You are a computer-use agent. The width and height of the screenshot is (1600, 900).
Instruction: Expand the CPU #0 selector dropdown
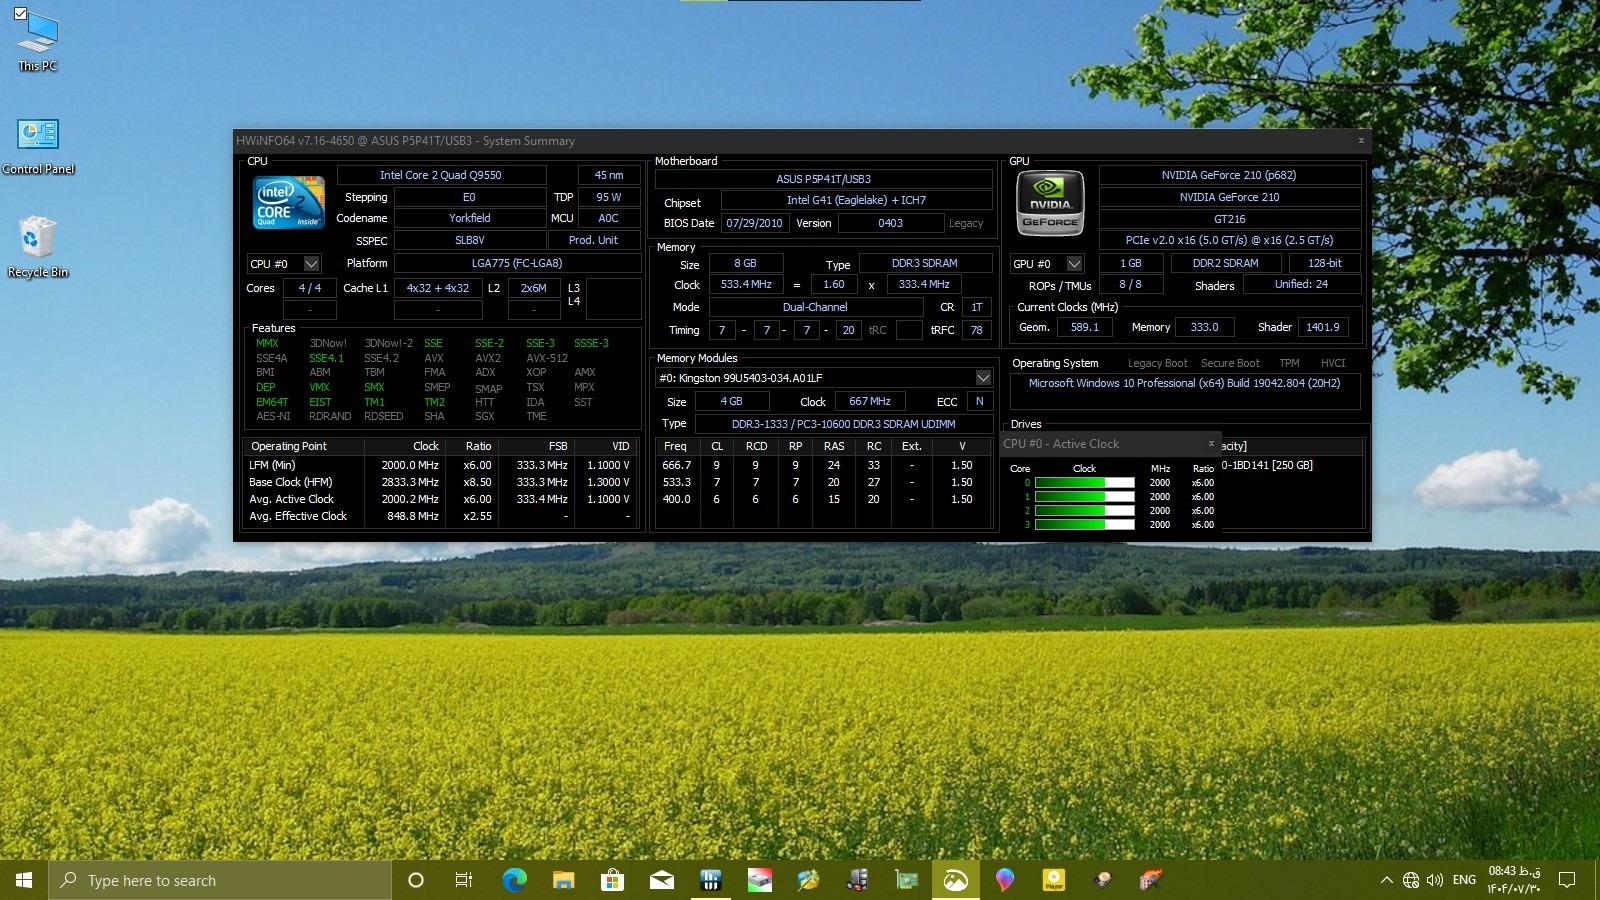(x=311, y=264)
